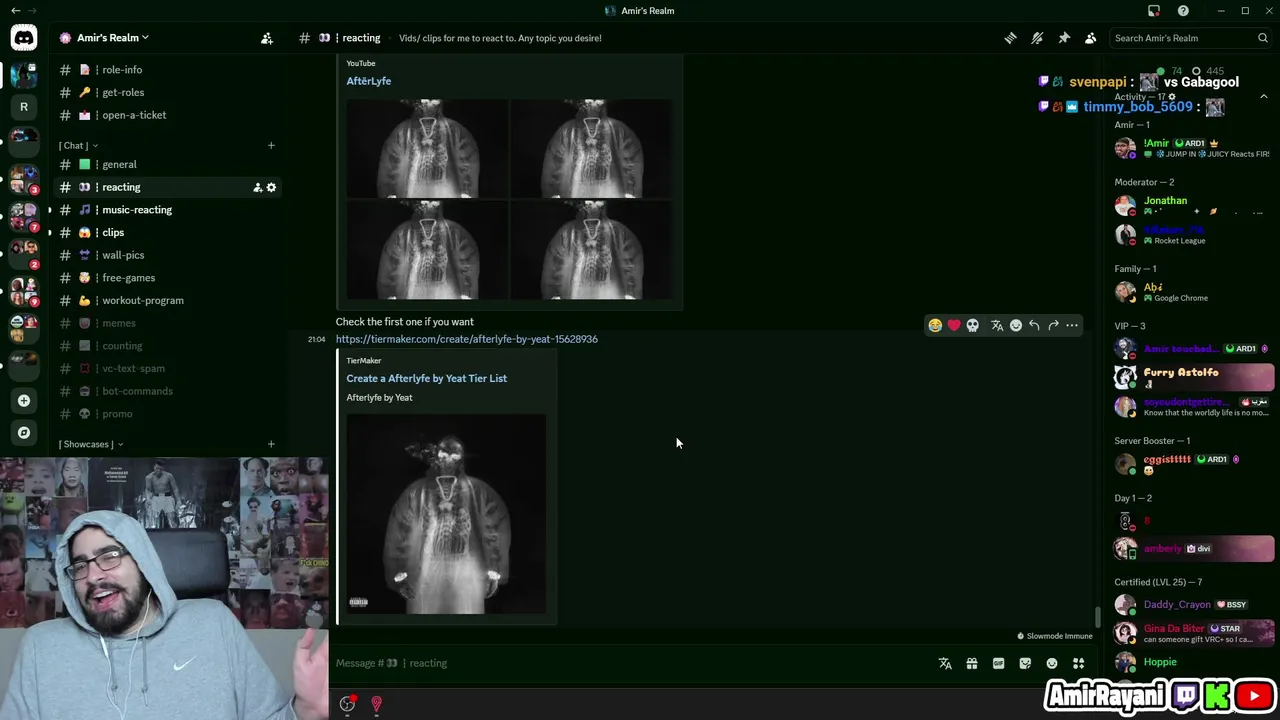Image resolution: width=1280 pixels, height=720 pixels.
Task: Switch to the clips channel
Action: click(167, 232)
